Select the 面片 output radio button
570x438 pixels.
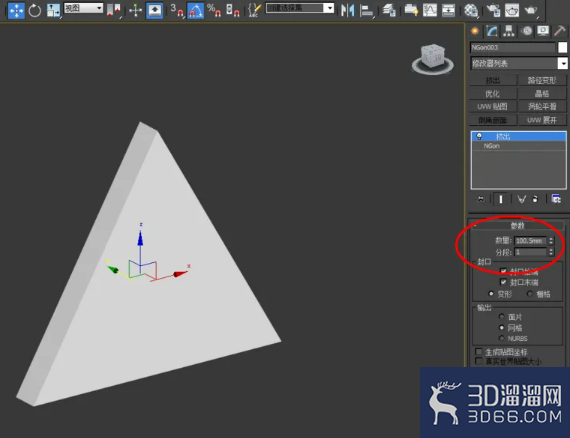[502, 317]
